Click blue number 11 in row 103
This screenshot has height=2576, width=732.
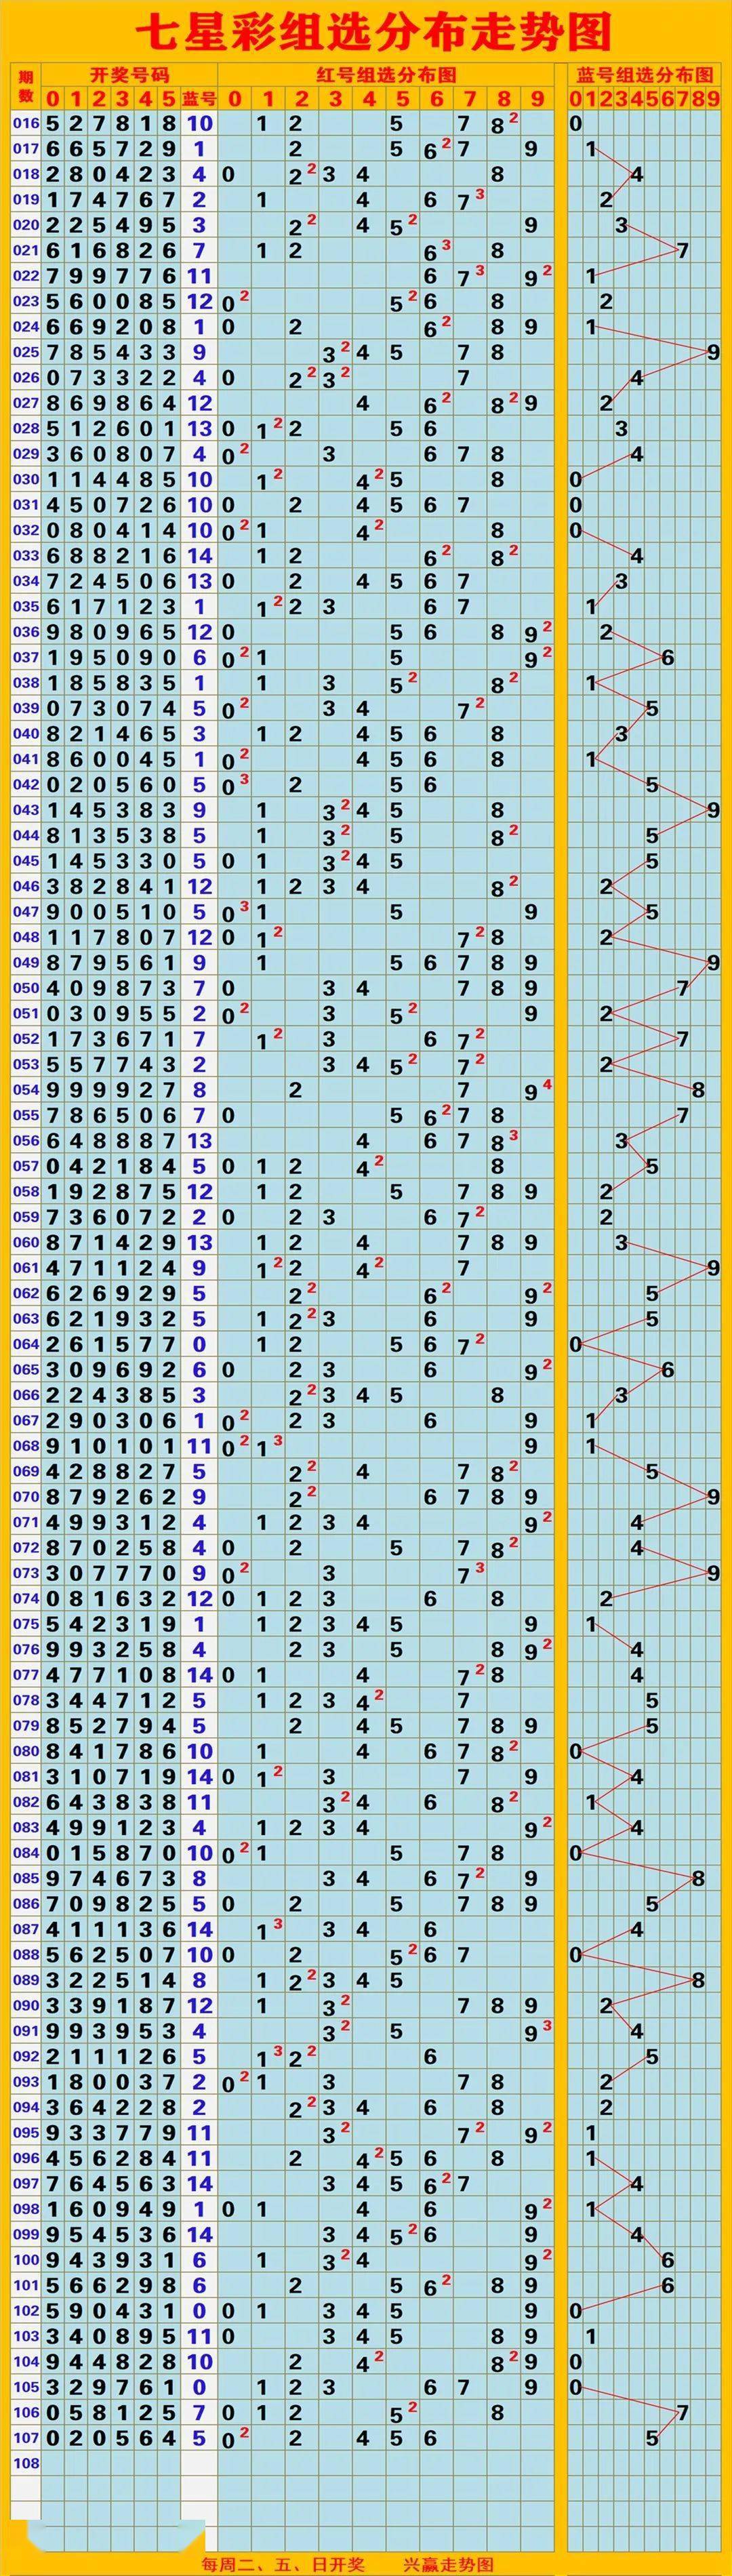199,2336
